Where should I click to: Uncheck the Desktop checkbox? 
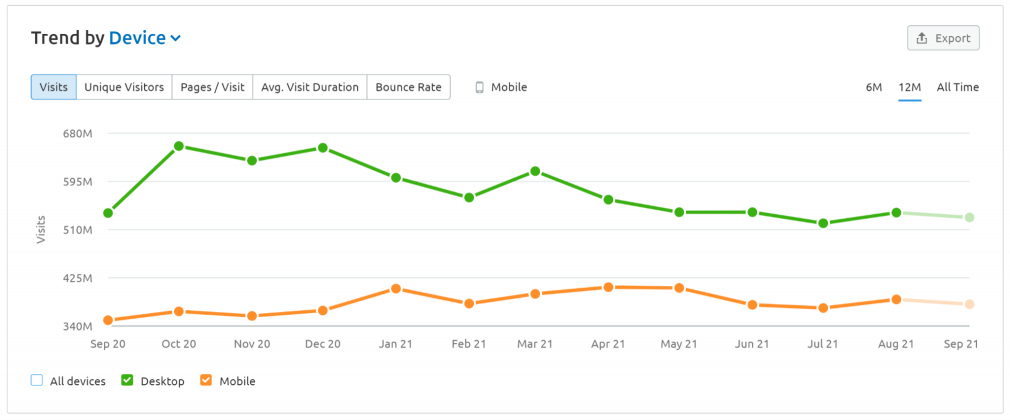click(x=128, y=381)
